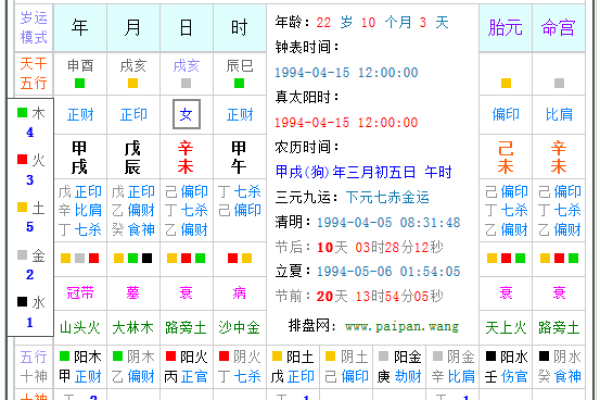Select the 年 pillar column header
The image size is (600, 400).
(80, 28)
